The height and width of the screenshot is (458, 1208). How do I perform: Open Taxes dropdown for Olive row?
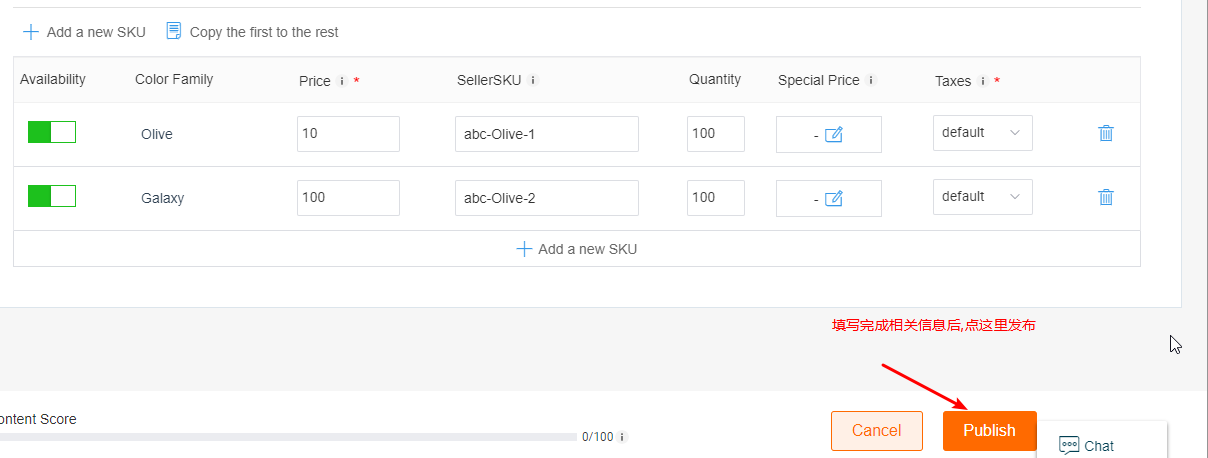point(983,133)
